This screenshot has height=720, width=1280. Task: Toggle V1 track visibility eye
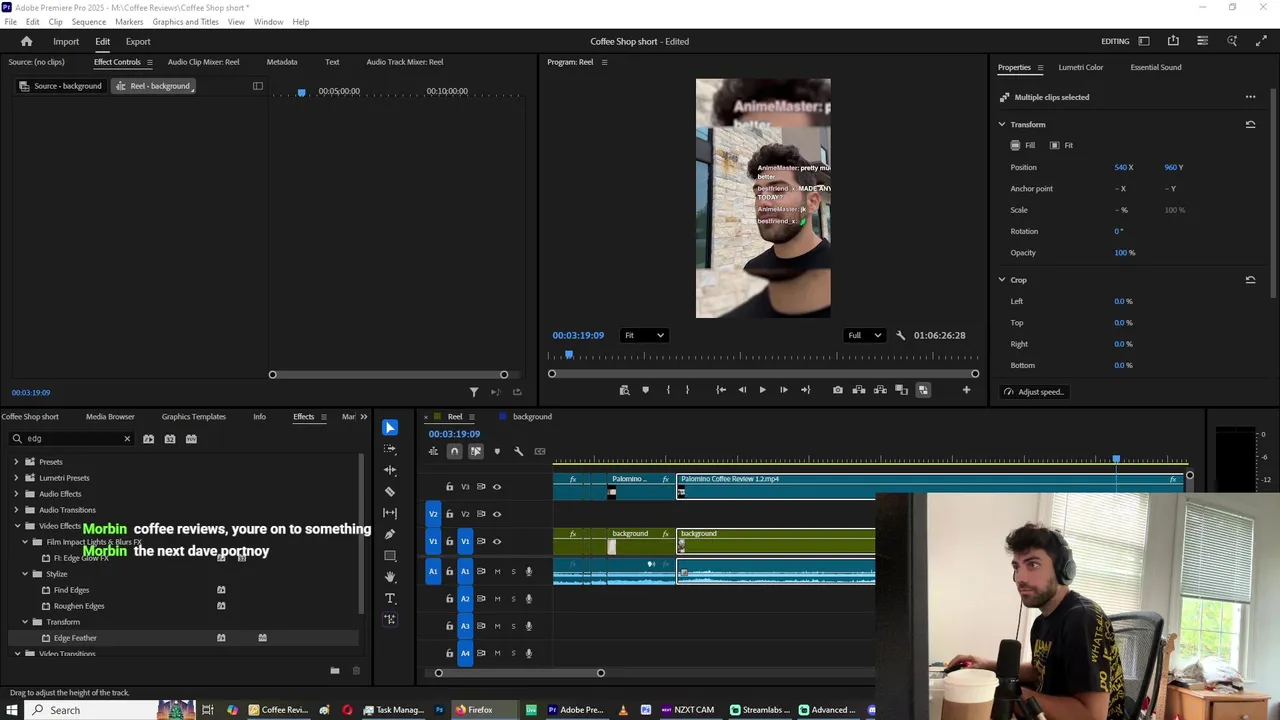497,541
